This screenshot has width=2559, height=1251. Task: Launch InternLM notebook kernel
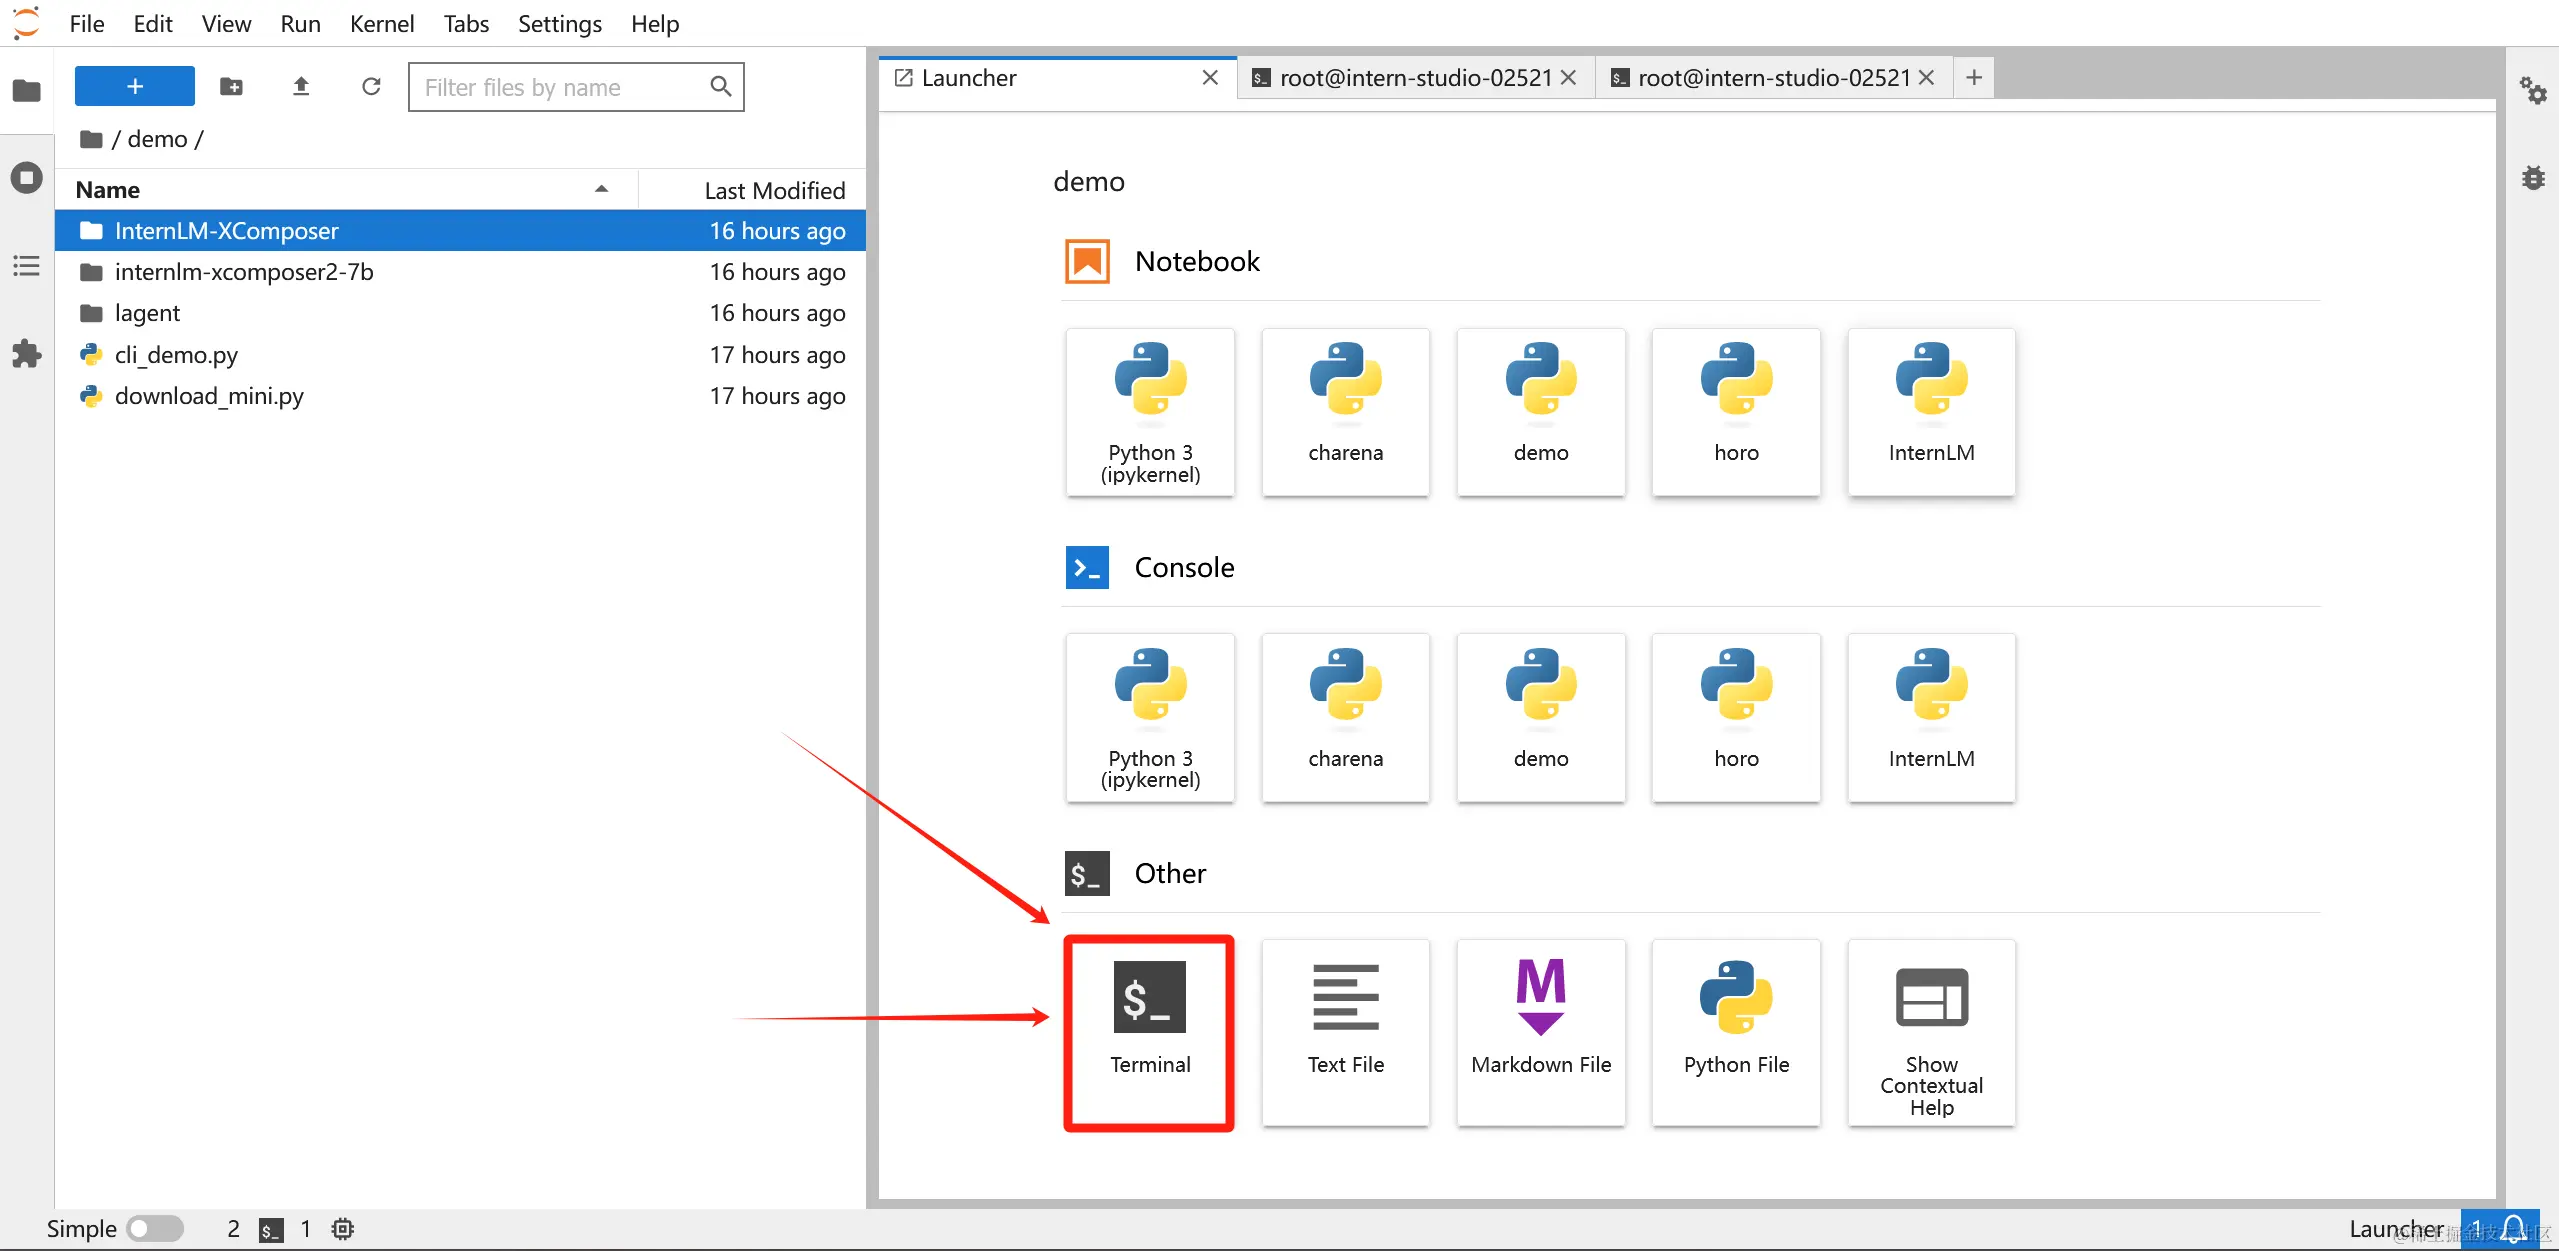pos(1930,411)
